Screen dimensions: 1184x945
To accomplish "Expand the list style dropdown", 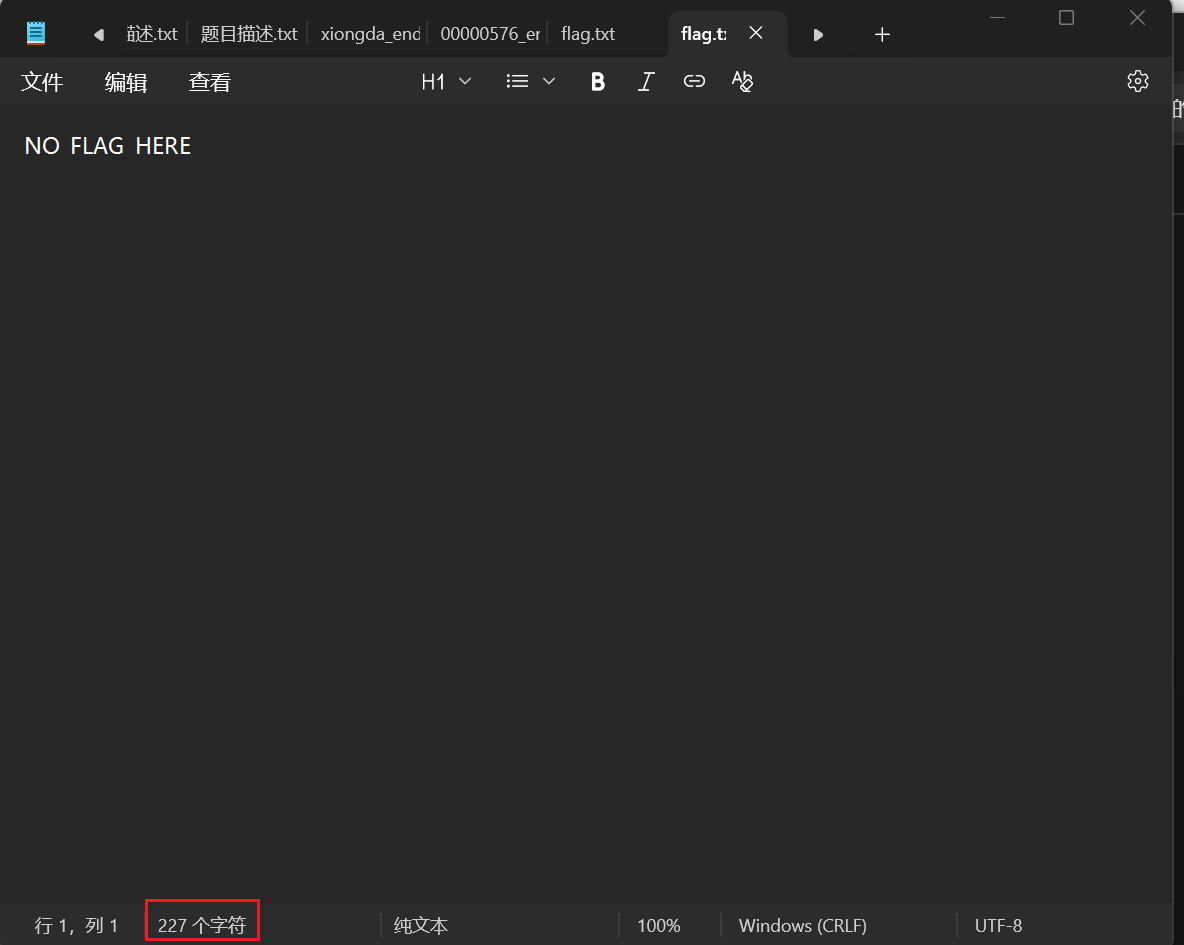I will (x=530, y=82).
